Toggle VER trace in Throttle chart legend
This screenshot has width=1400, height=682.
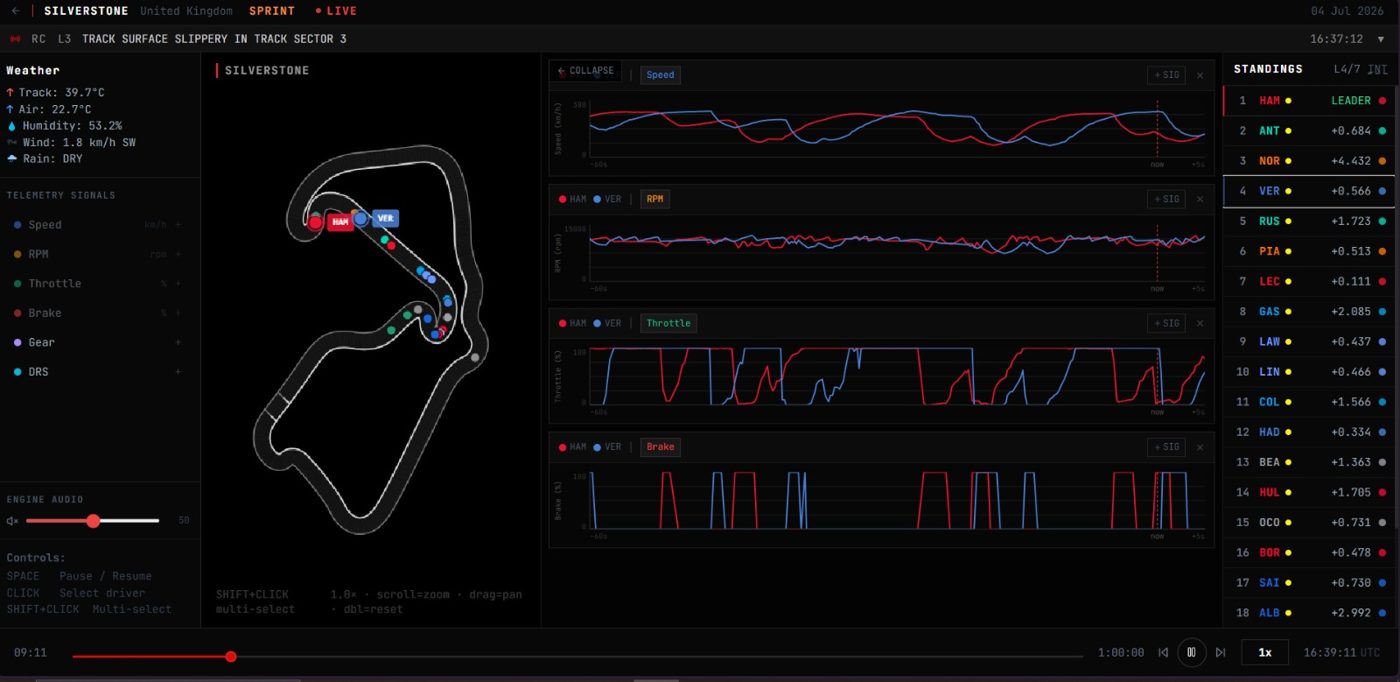607,323
